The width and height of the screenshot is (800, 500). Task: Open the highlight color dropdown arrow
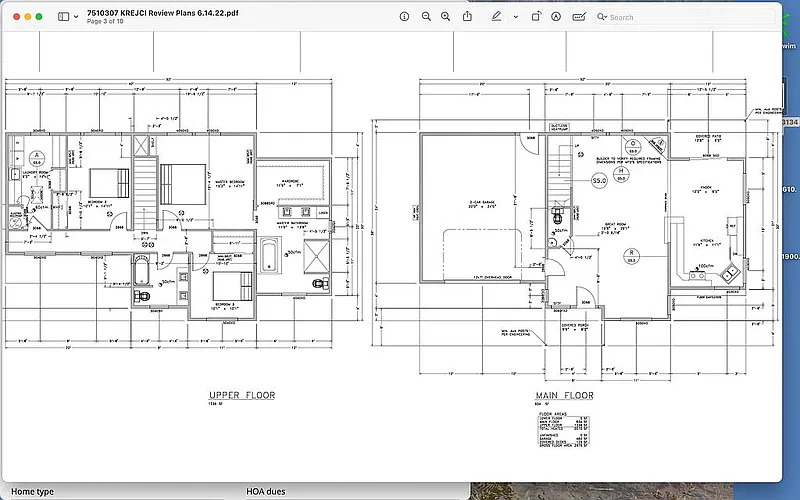(x=515, y=17)
